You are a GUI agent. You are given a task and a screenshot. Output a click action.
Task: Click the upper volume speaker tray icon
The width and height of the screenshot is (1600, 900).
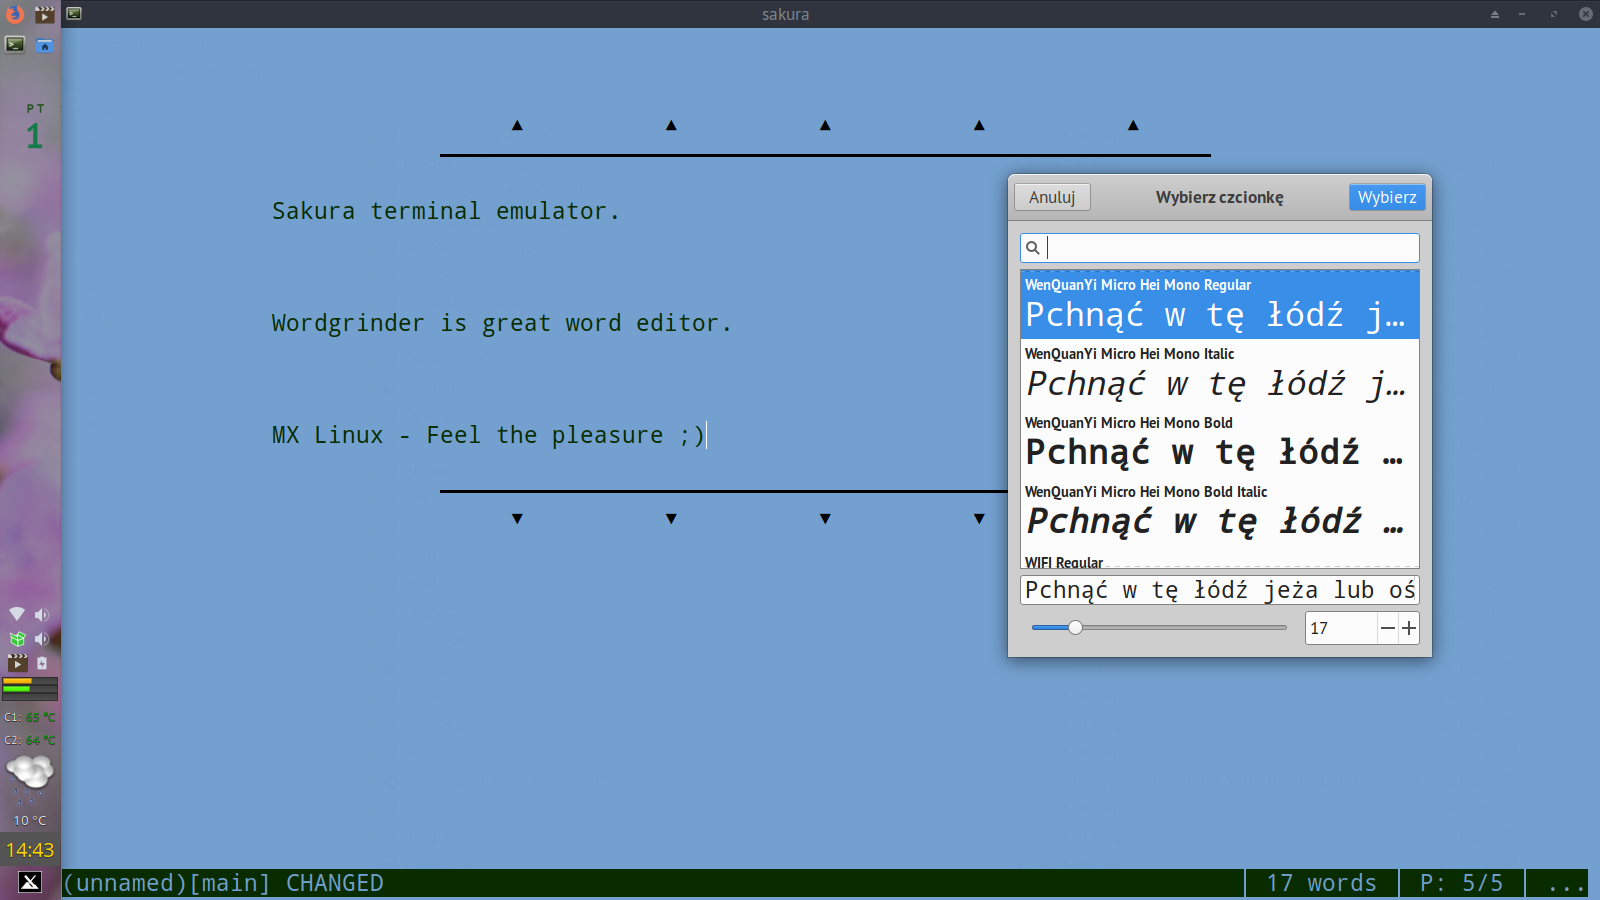coord(42,614)
